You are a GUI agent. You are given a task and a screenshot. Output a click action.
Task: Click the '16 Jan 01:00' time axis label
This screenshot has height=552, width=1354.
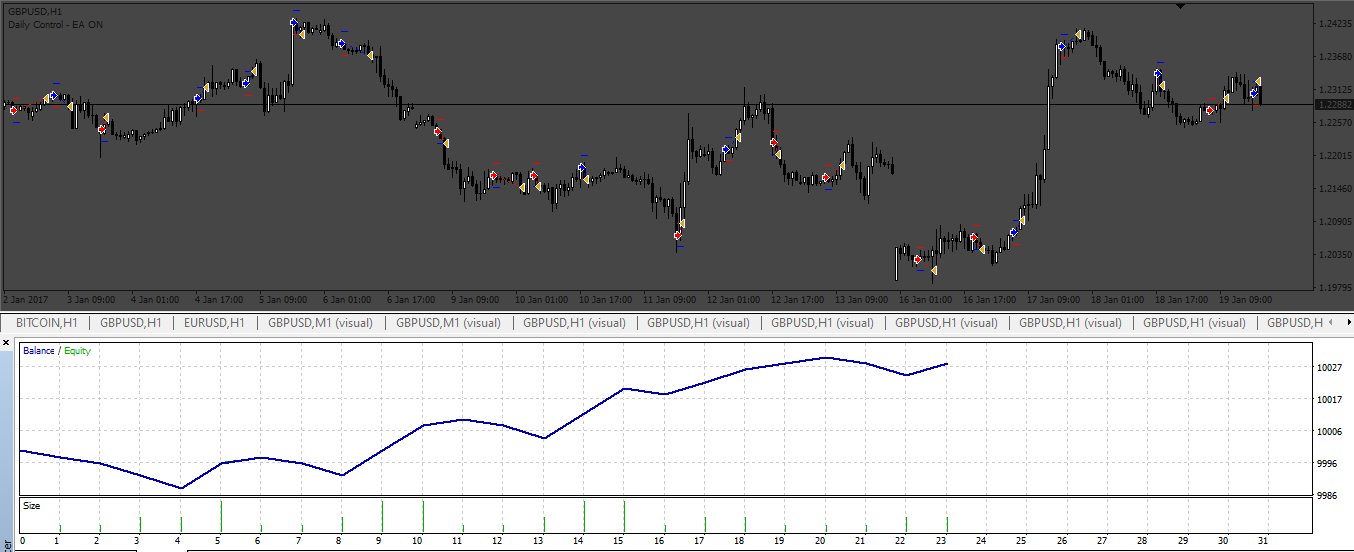(926, 299)
